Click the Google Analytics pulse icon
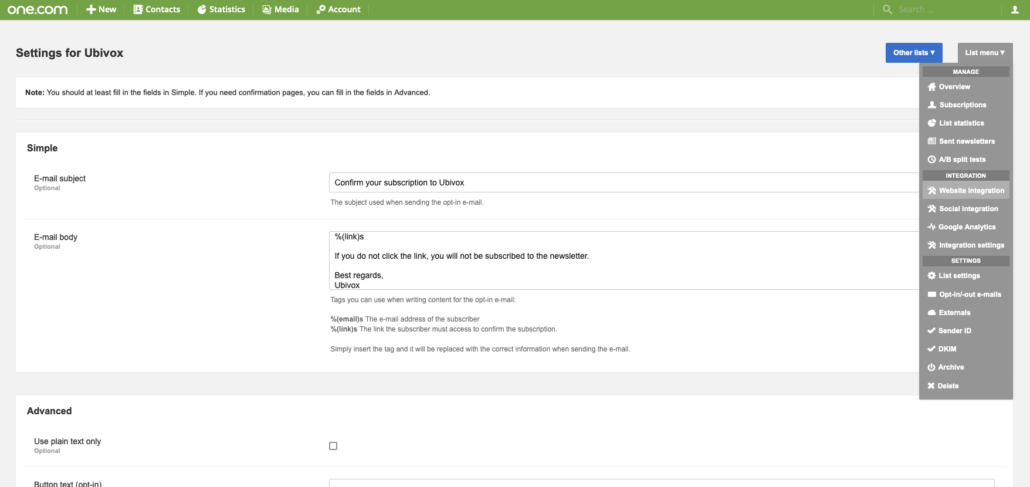This screenshot has width=1030, height=487. pos(931,227)
